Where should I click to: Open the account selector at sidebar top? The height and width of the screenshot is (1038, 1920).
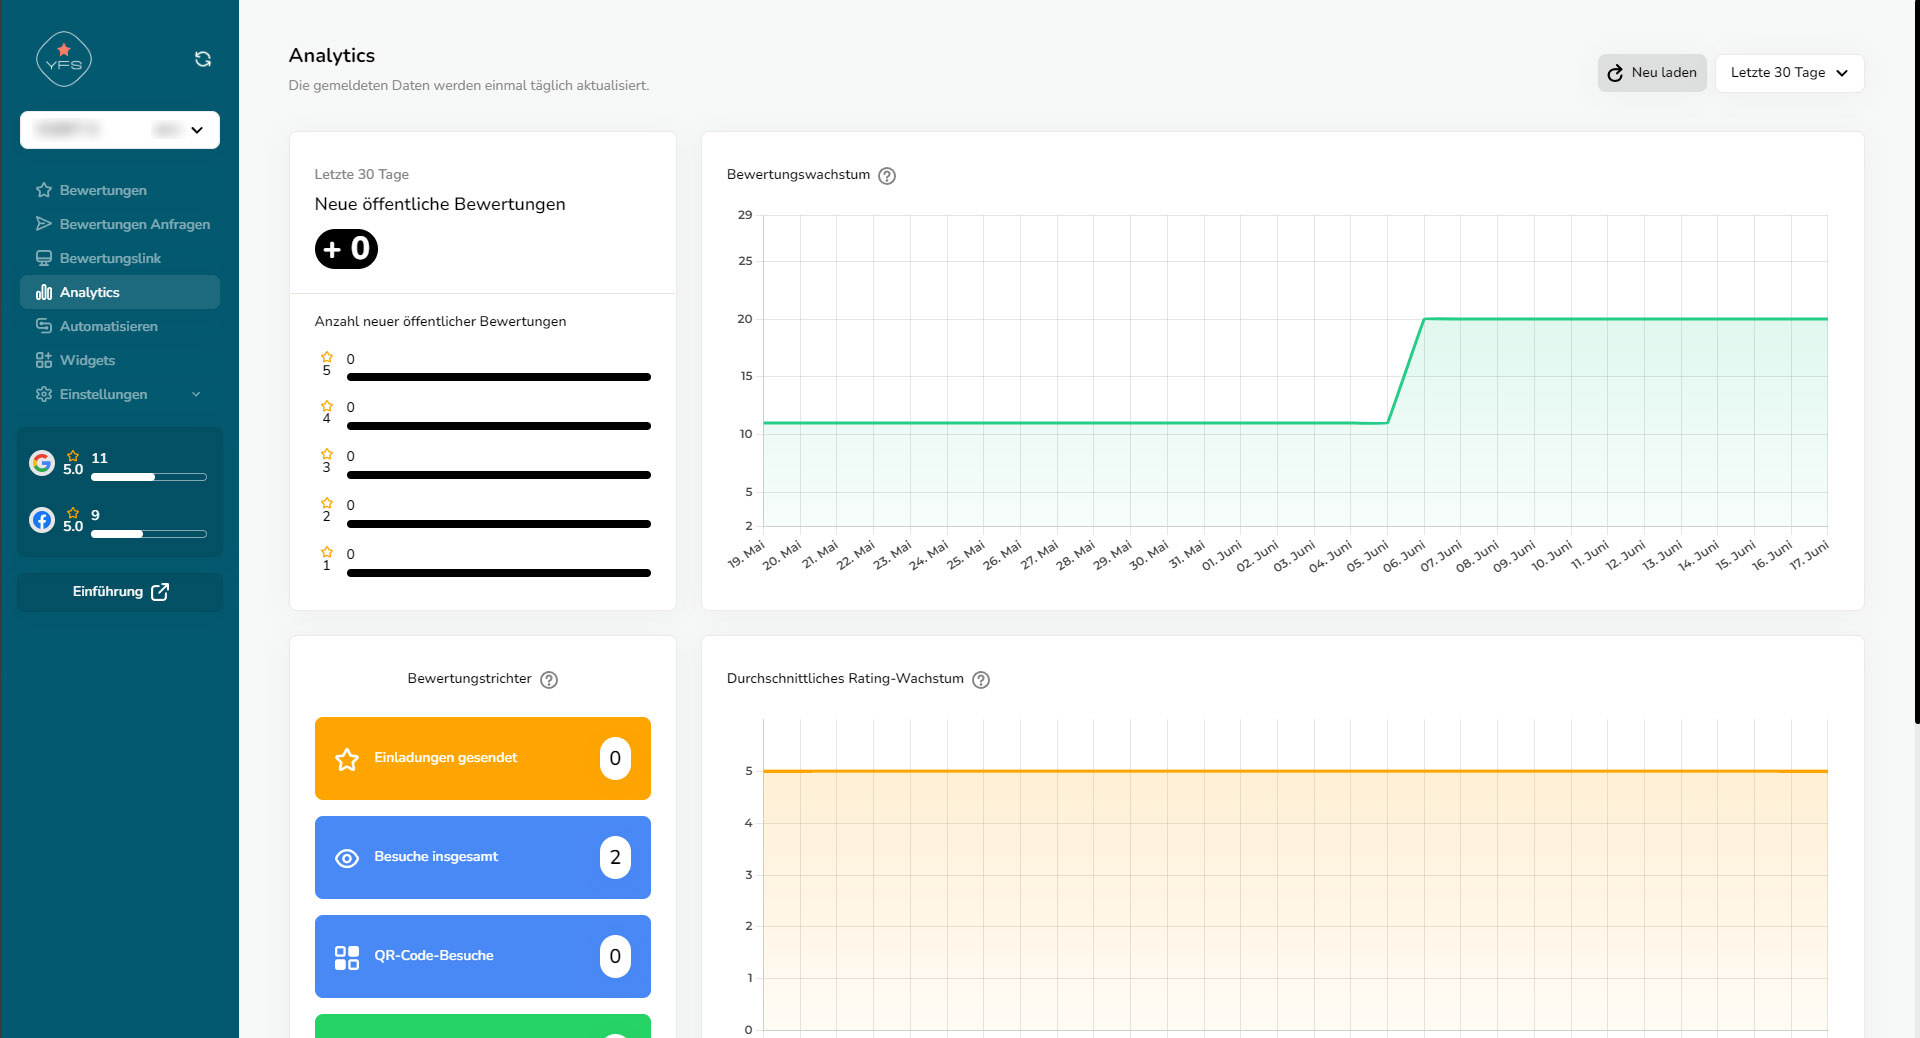click(x=119, y=130)
